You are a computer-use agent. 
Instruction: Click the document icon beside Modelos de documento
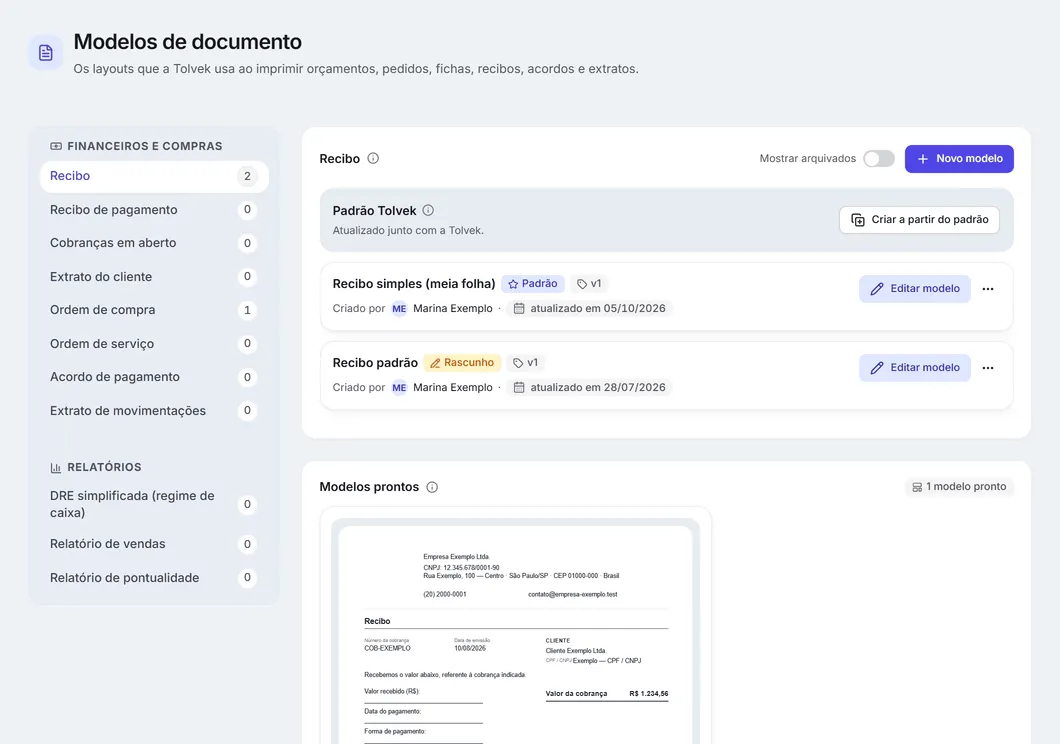point(45,53)
